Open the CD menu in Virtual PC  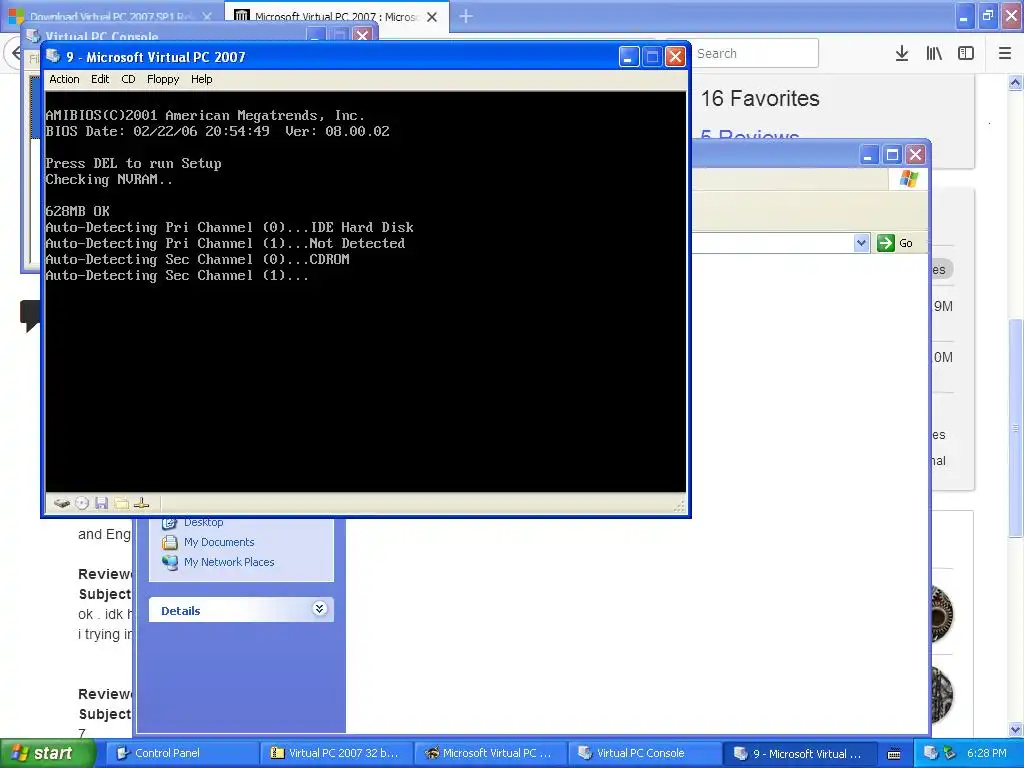128,79
